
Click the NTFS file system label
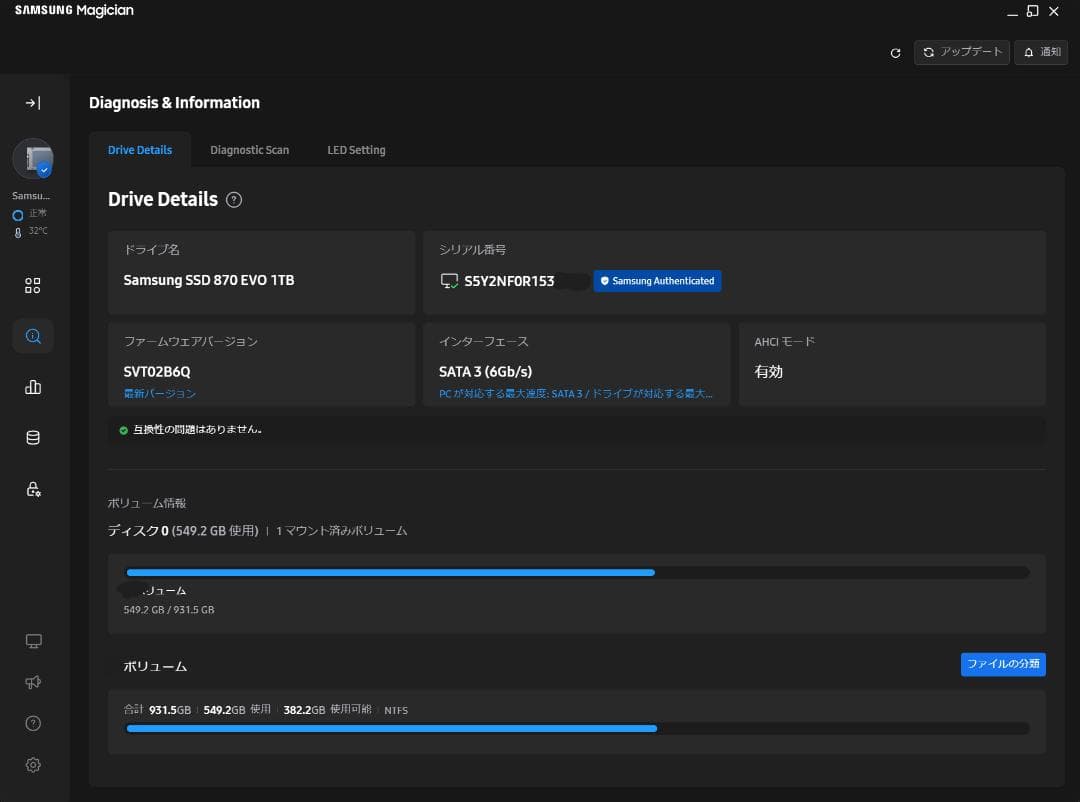point(396,710)
